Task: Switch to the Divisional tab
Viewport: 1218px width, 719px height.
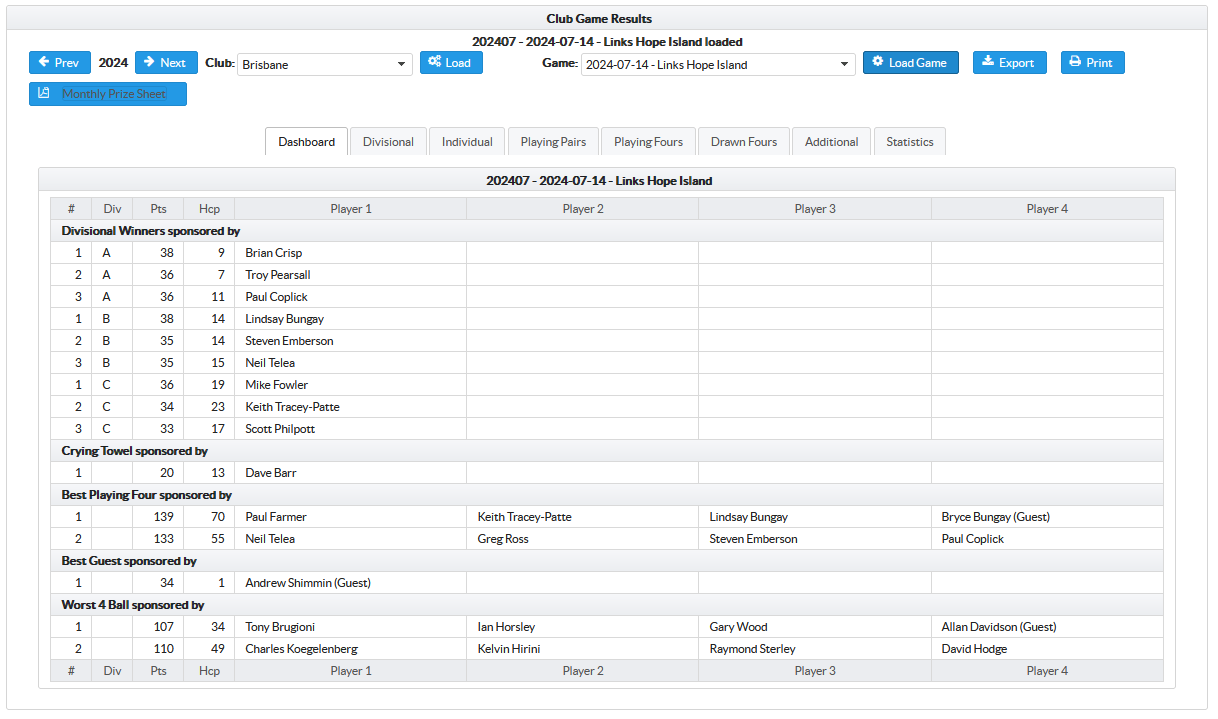Action: click(x=388, y=142)
